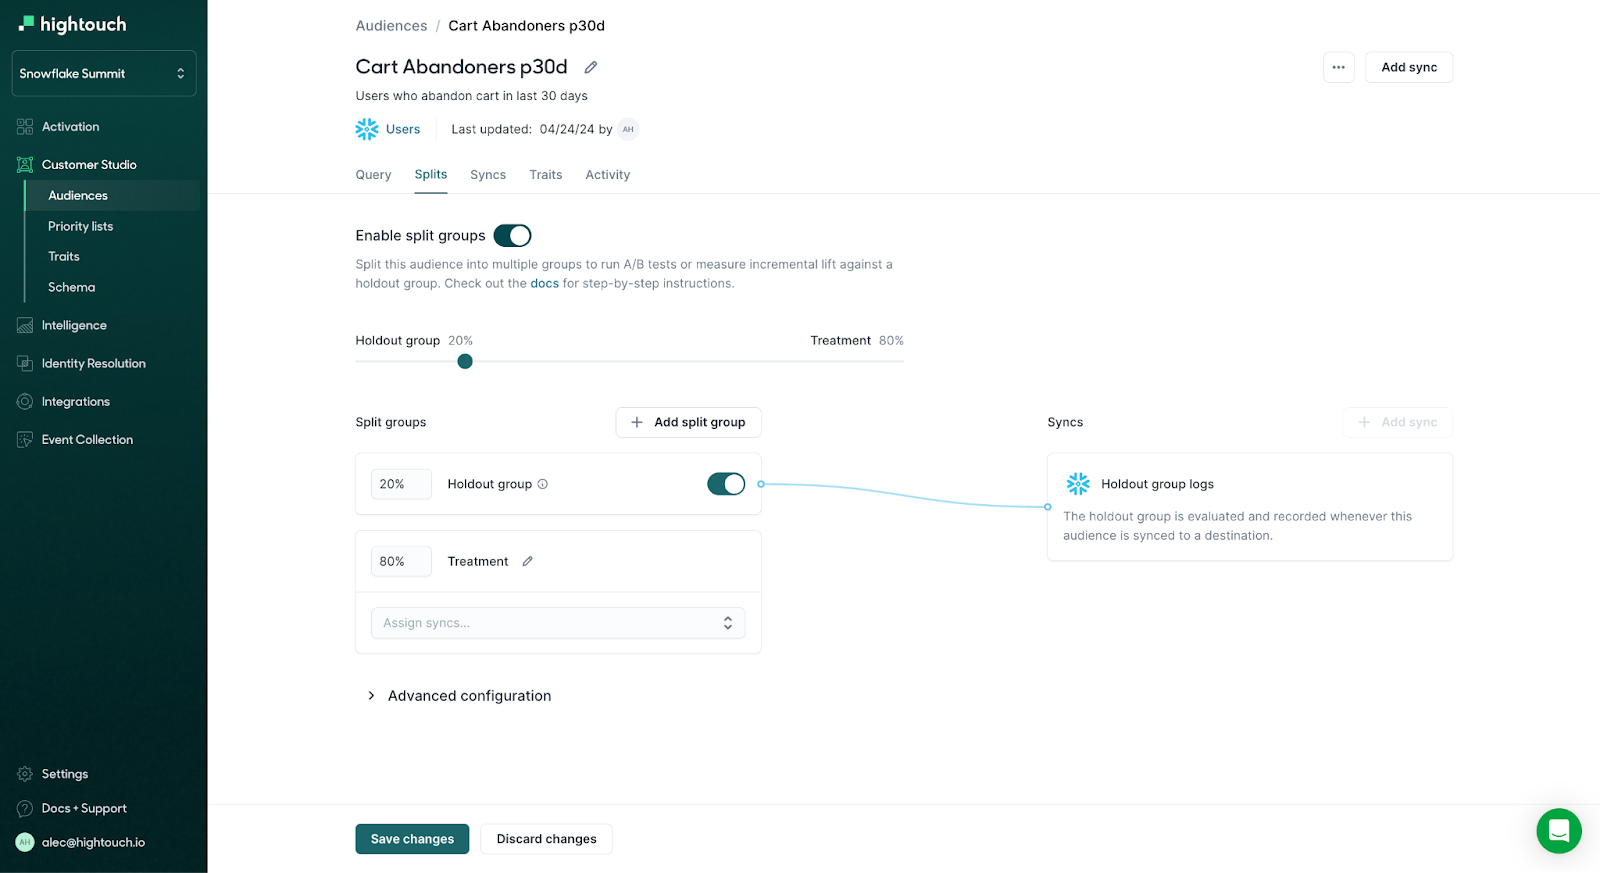Click the Add split group button

pos(688,422)
